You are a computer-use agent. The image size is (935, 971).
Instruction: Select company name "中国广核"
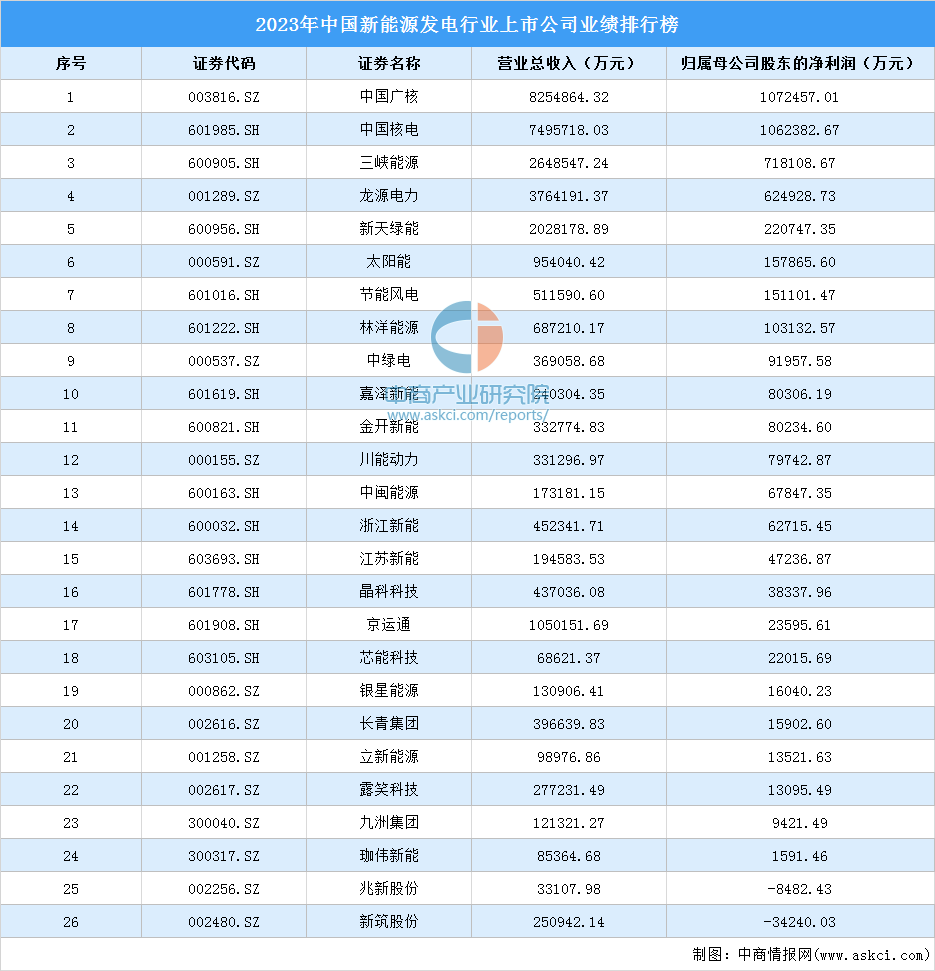pos(389,97)
